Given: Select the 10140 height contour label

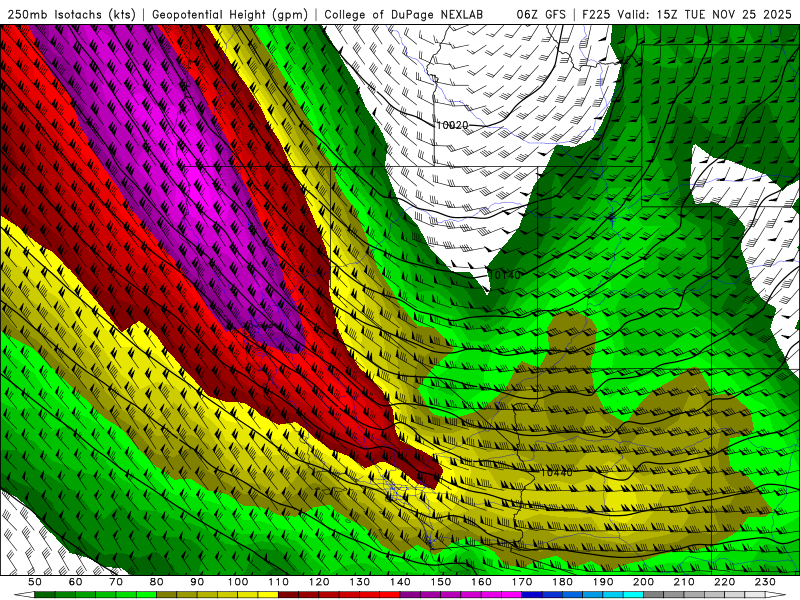Looking at the screenshot, I should click(x=505, y=275).
